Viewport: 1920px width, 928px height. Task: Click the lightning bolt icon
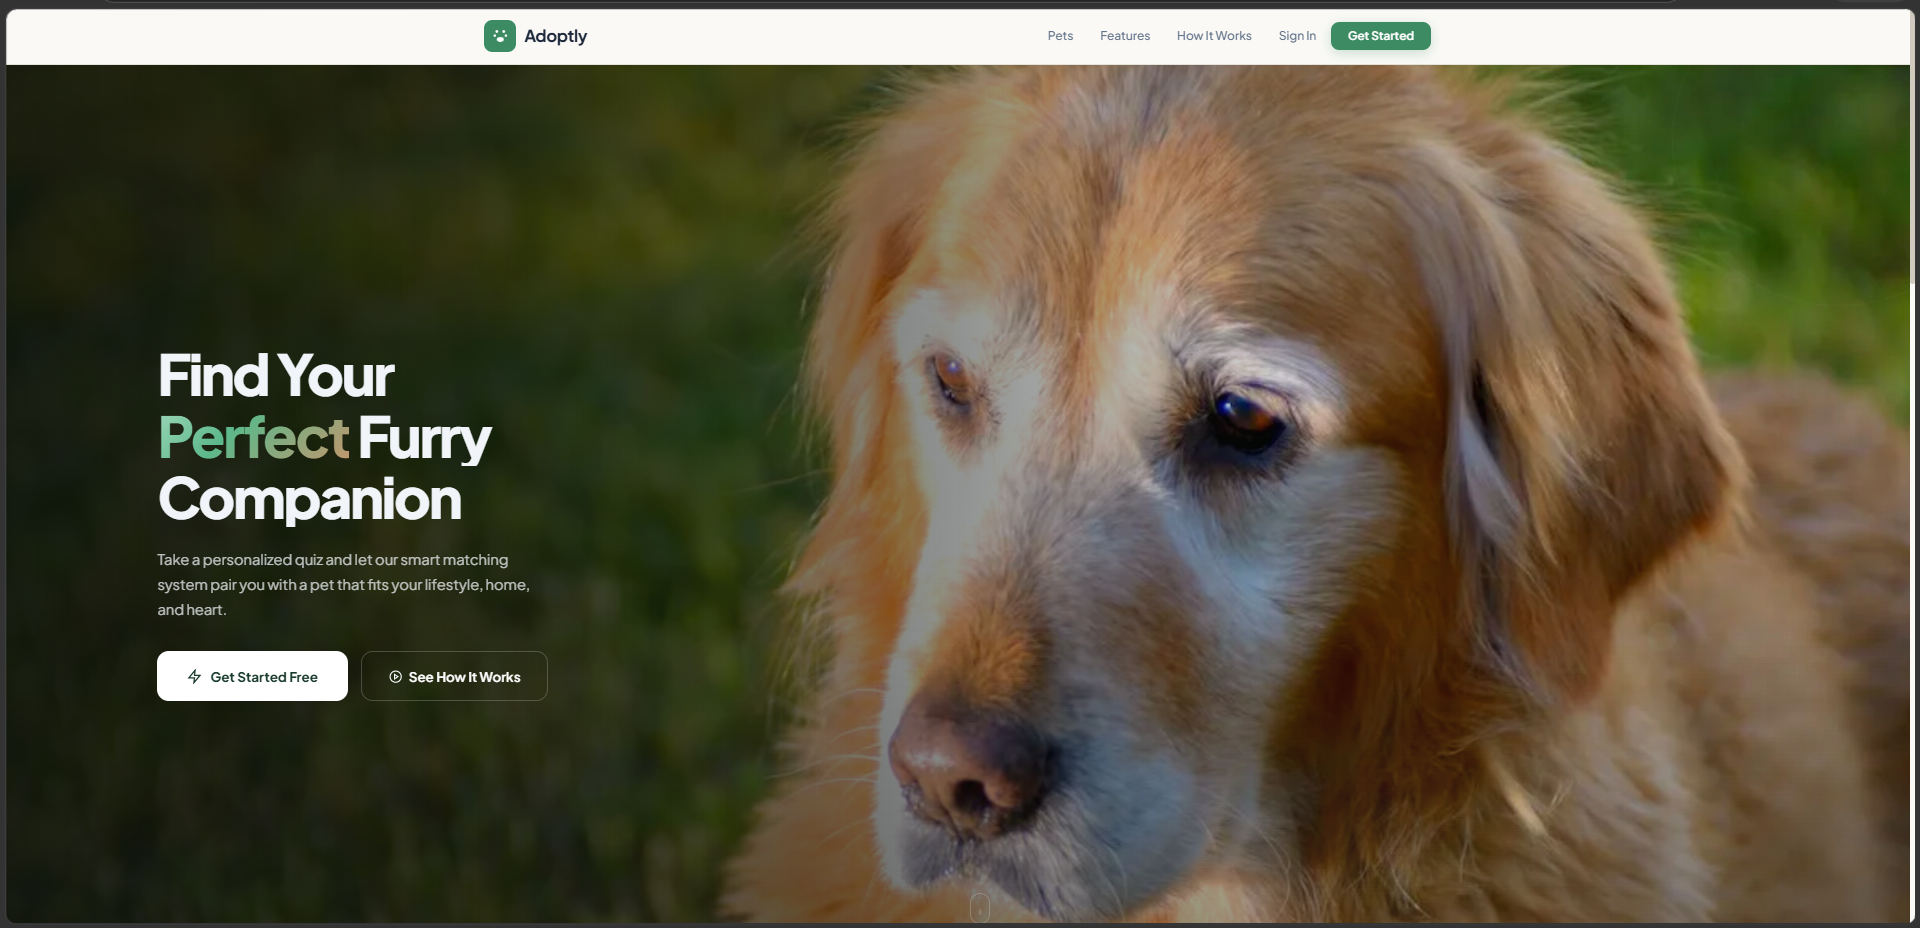[x=195, y=677]
